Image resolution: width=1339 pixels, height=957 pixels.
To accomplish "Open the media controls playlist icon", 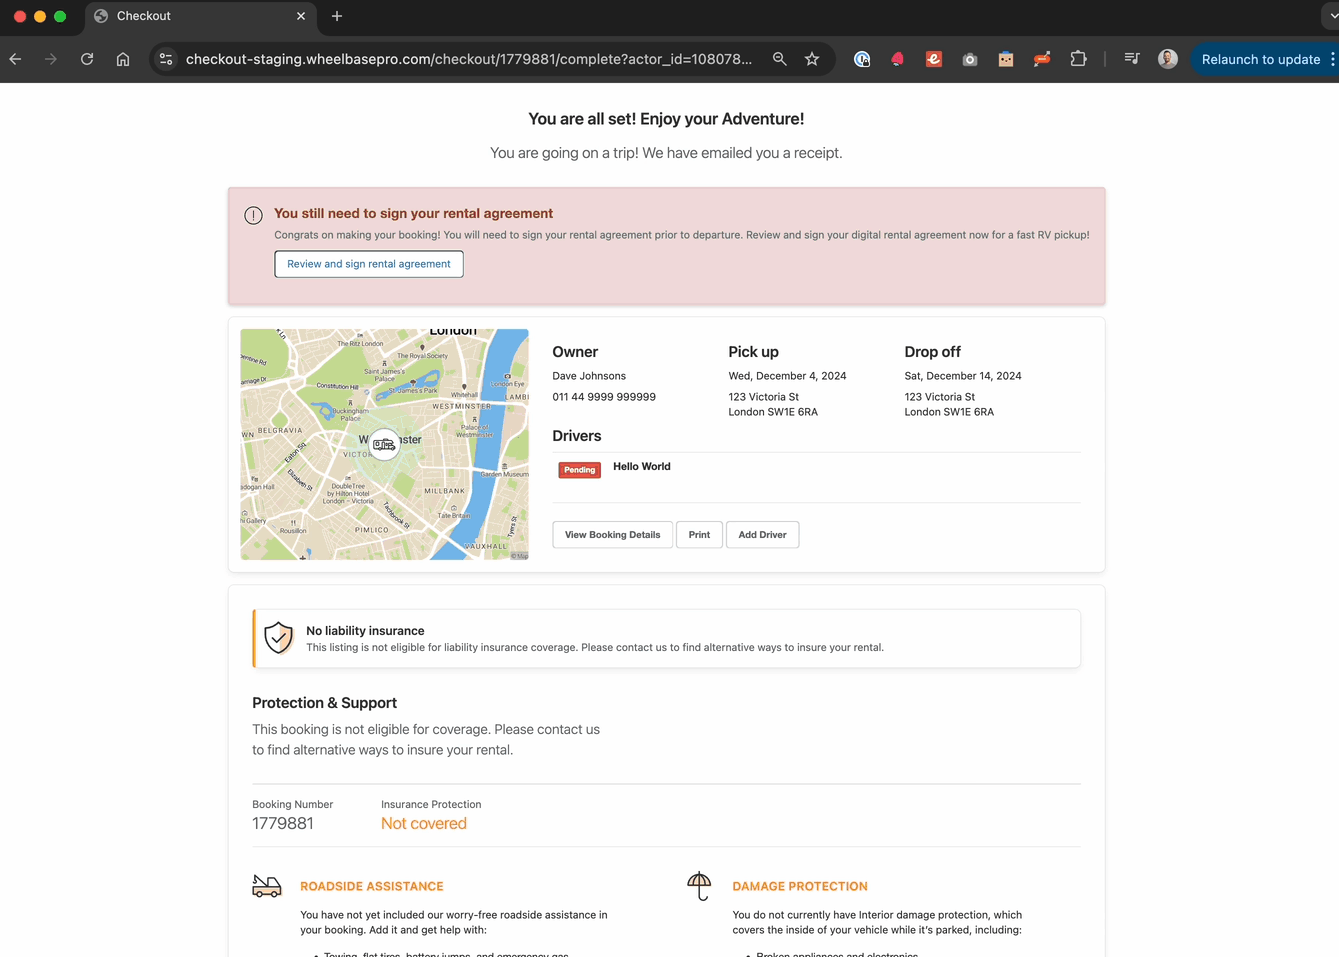I will tap(1131, 59).
